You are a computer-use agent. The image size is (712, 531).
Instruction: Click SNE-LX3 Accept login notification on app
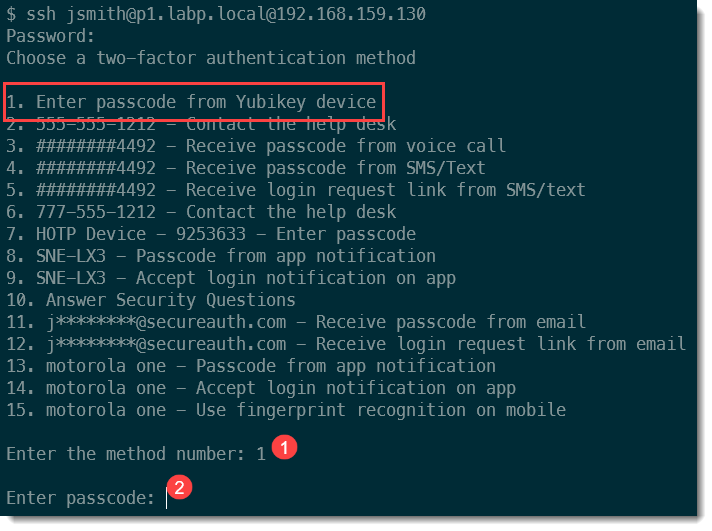[231, 278]
